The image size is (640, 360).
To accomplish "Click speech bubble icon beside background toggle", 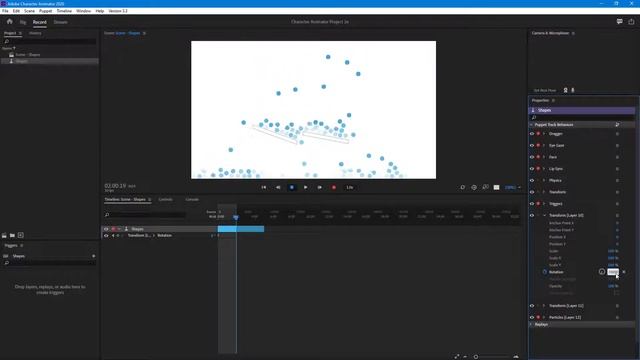I will (485, 187).
